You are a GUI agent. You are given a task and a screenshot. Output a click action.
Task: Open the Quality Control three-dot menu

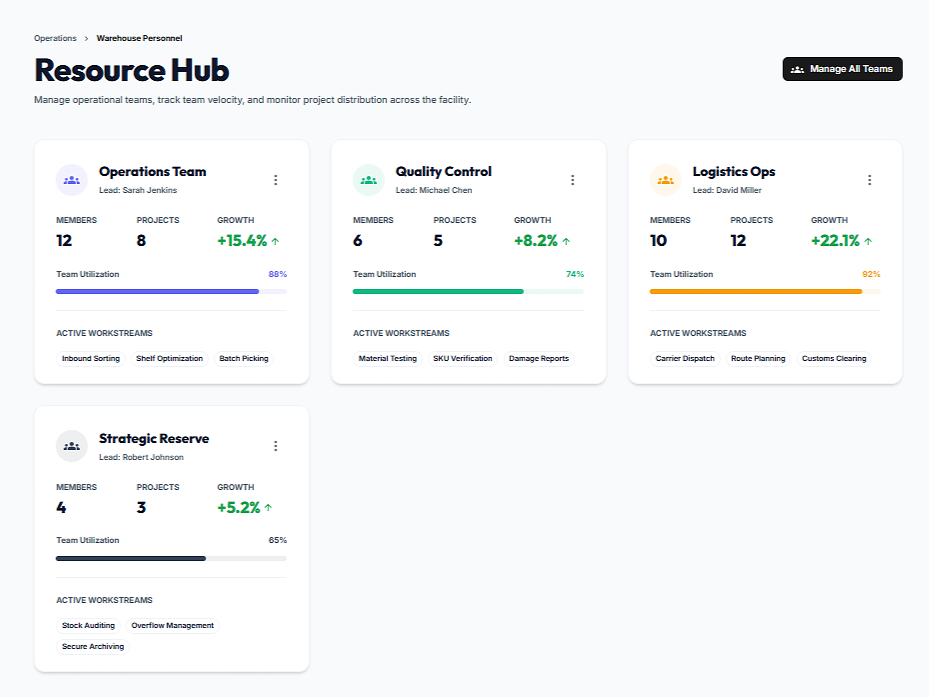(x=573, y=180)
